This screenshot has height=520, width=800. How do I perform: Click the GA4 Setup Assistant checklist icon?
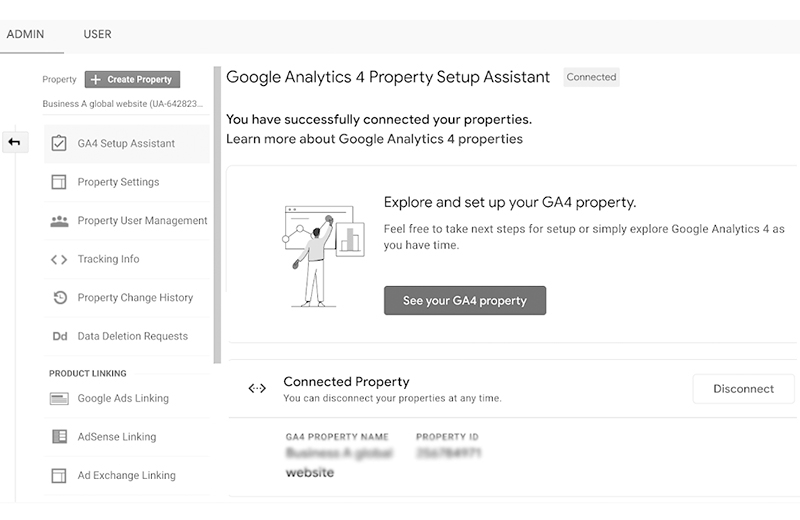[x=59, y=143]
